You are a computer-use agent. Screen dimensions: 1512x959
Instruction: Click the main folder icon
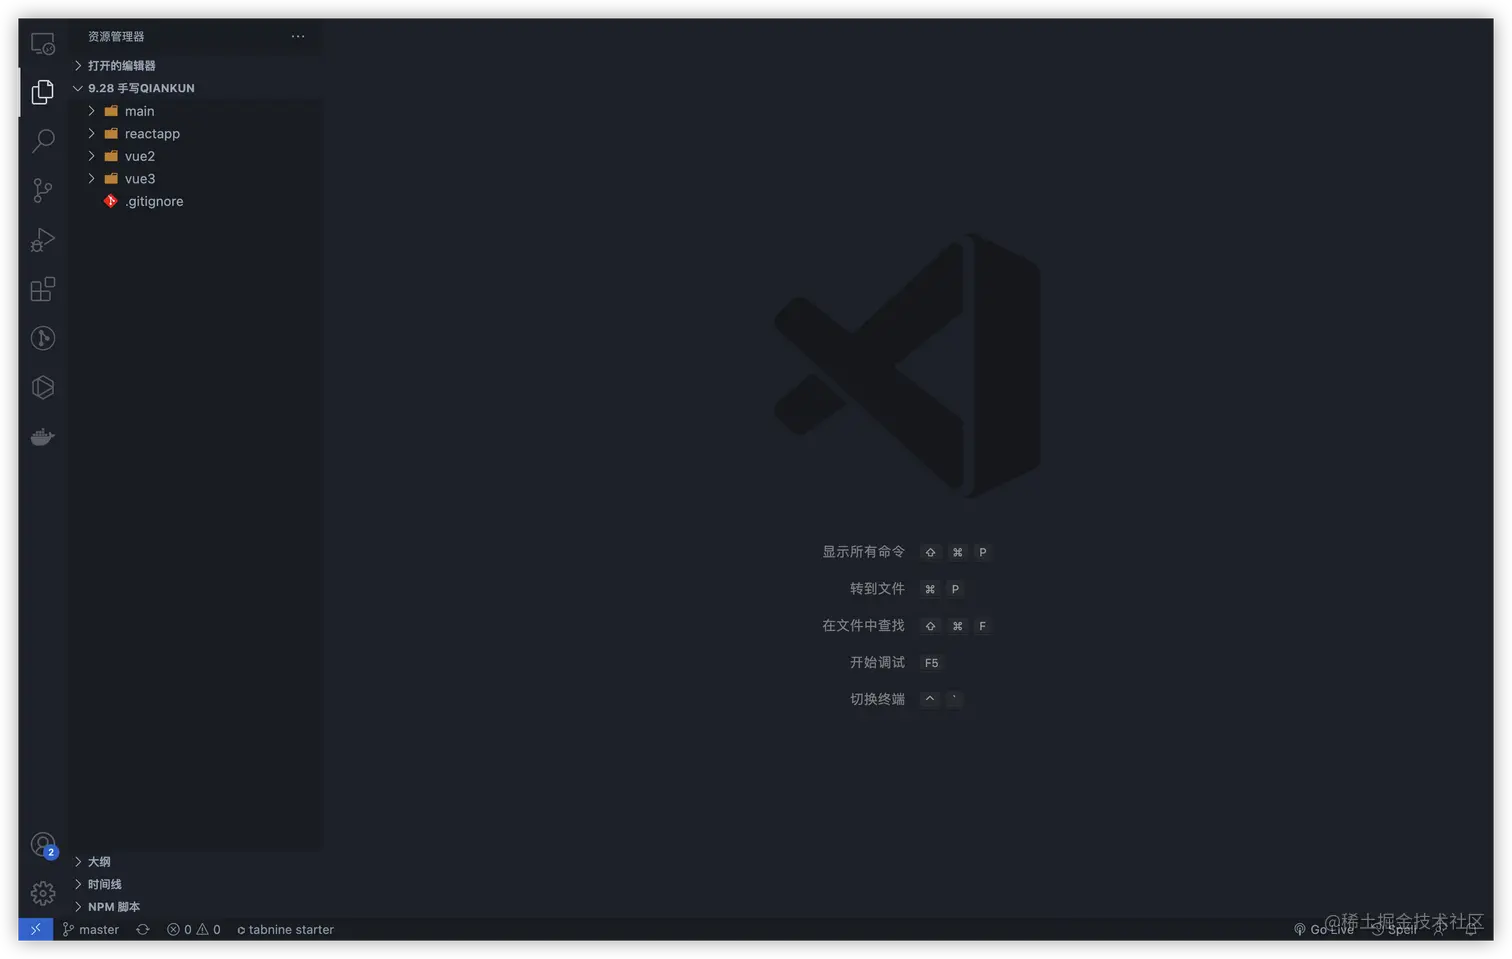(111, 111)
